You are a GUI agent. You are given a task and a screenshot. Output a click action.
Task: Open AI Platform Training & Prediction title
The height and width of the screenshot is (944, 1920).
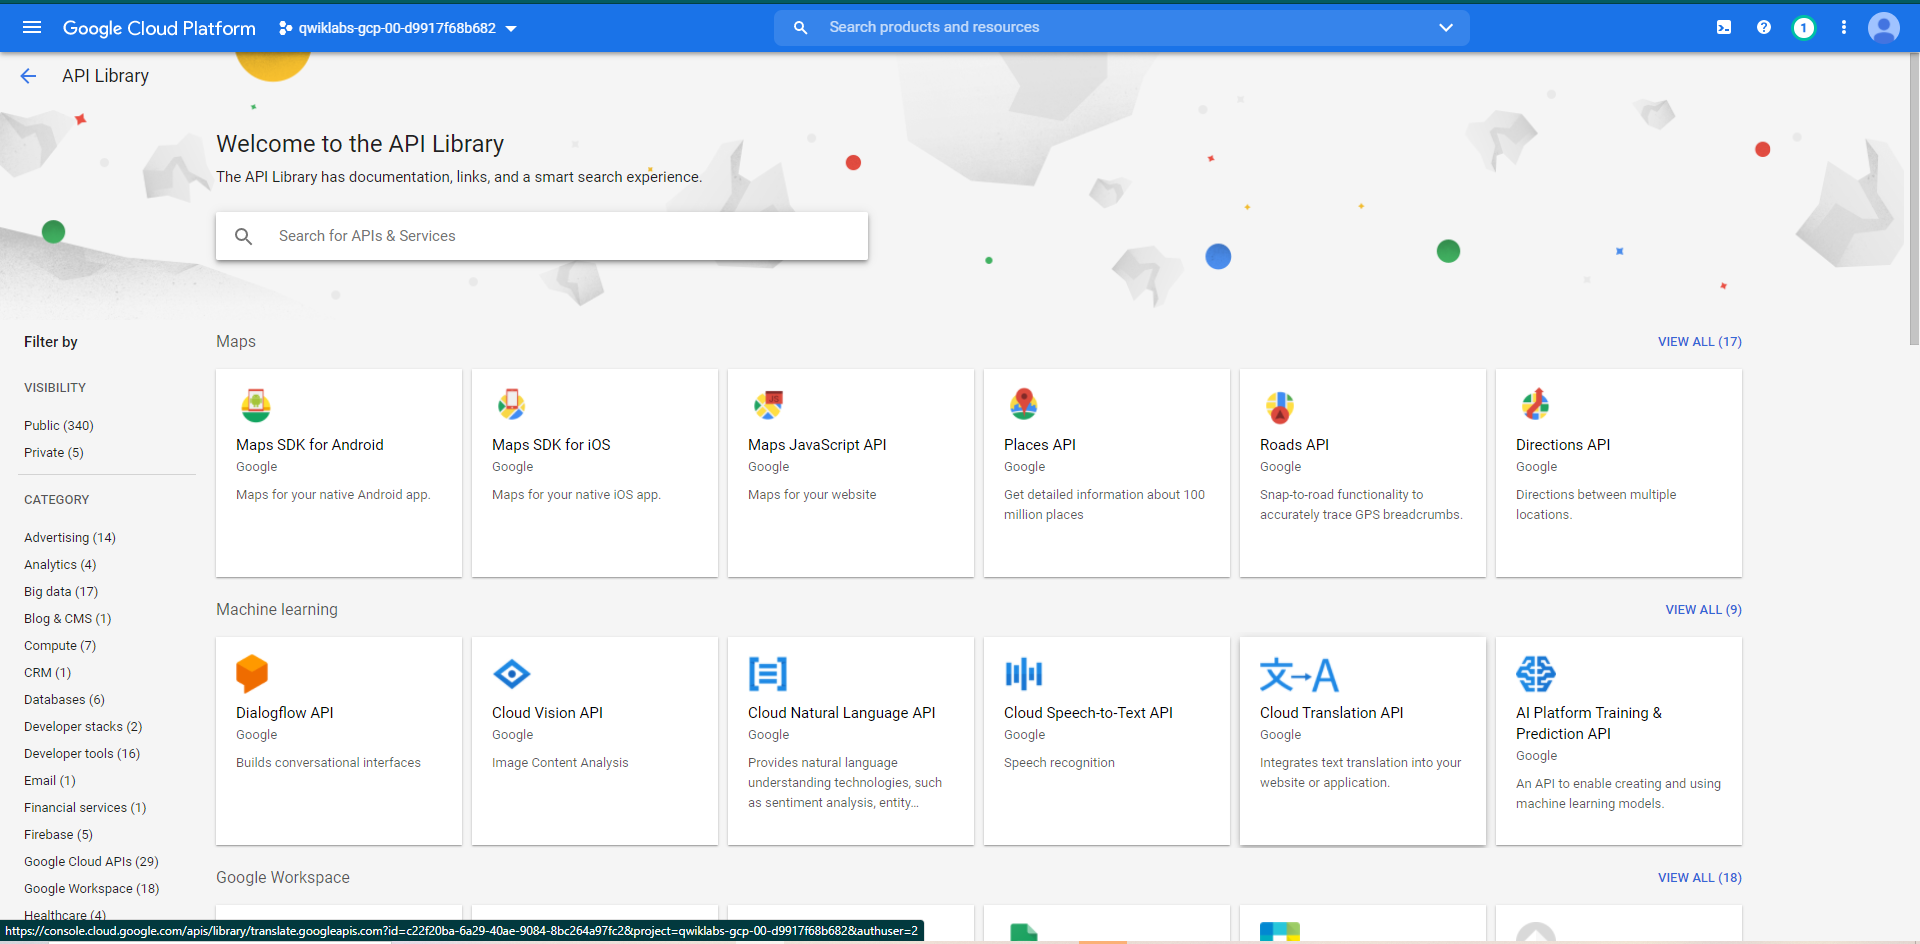[x=1589, y=723]
